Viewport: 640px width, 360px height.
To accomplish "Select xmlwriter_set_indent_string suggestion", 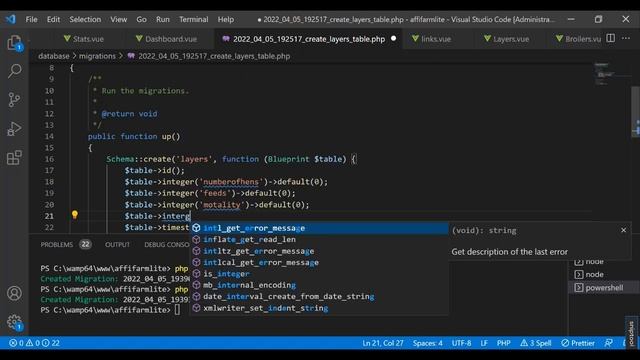I will point(320,308).
